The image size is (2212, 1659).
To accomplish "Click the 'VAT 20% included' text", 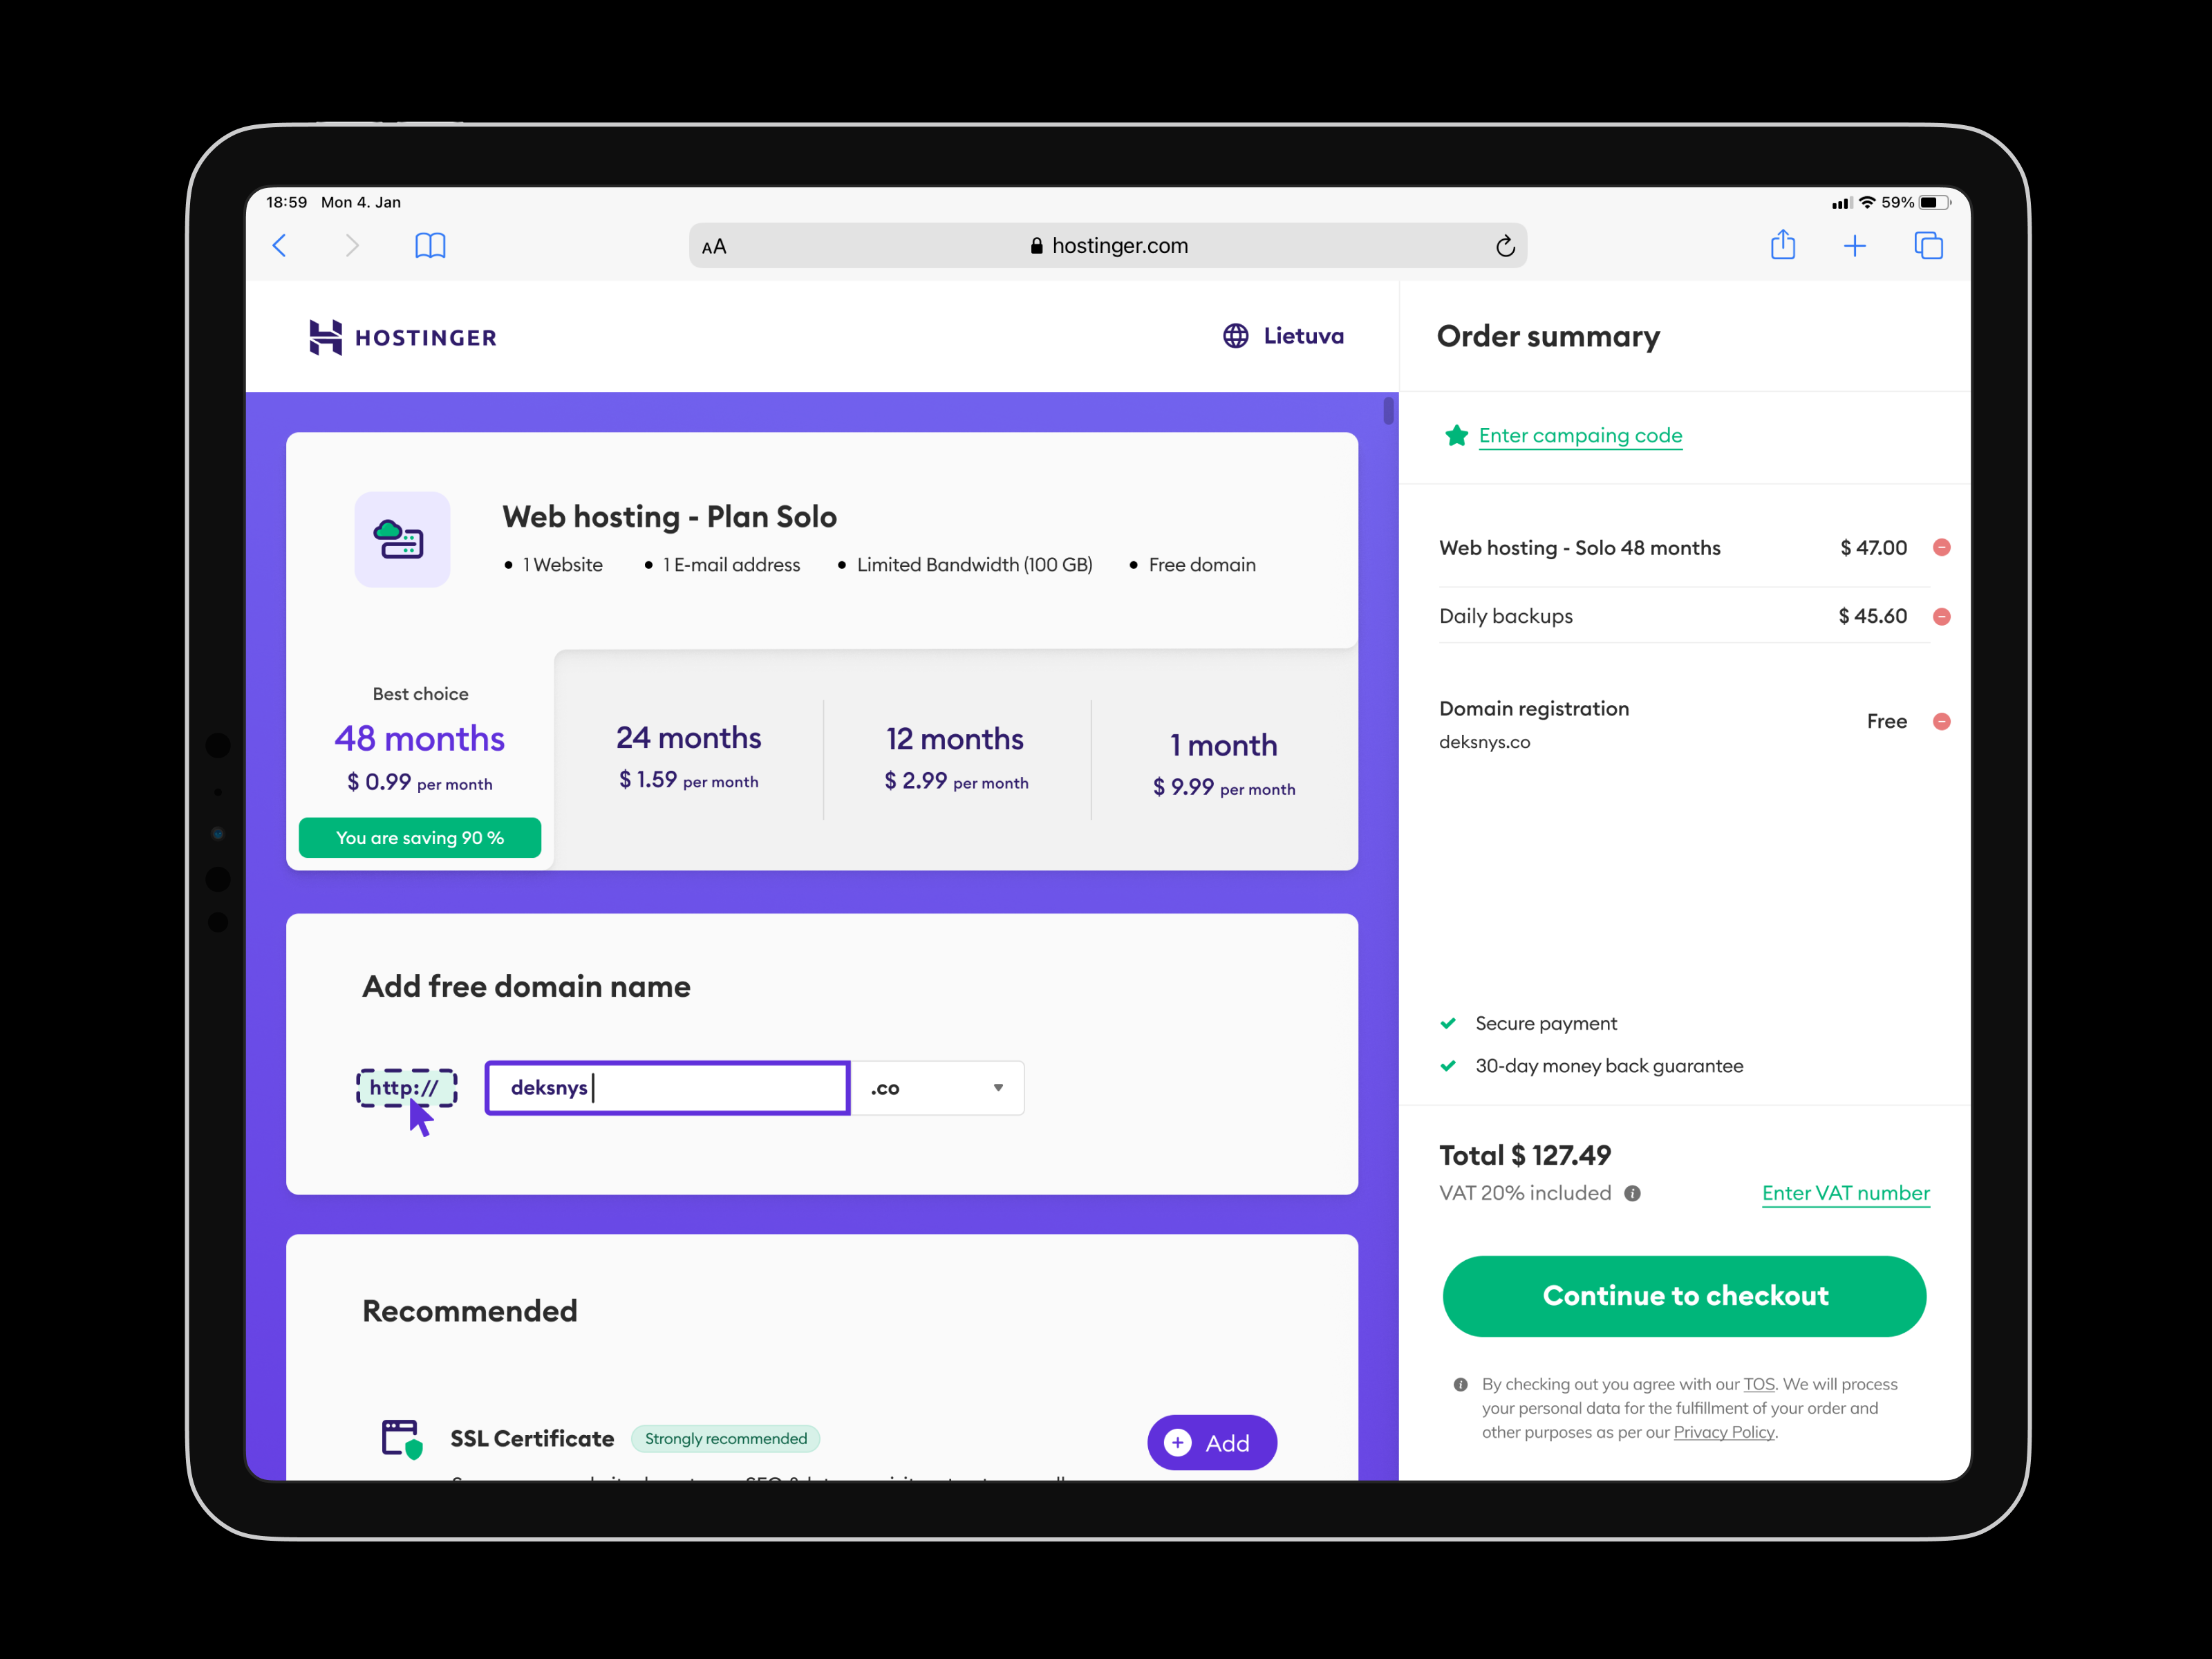I will [1525, 1193].
